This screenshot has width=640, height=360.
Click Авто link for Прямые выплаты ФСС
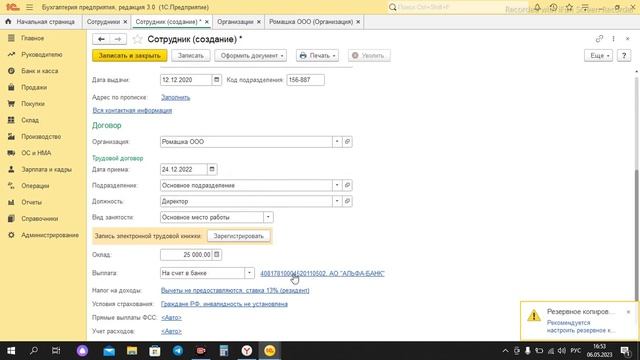pos(171,317)
